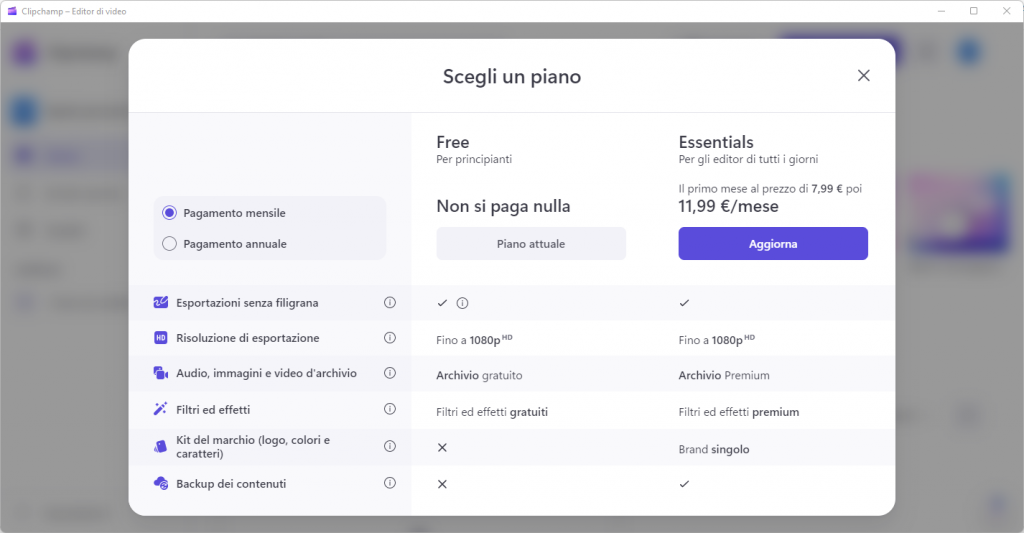Click the Filtri ed effetti magic wand icon
This screenshot has width=1024, height=533.
[x=161, y=409]
